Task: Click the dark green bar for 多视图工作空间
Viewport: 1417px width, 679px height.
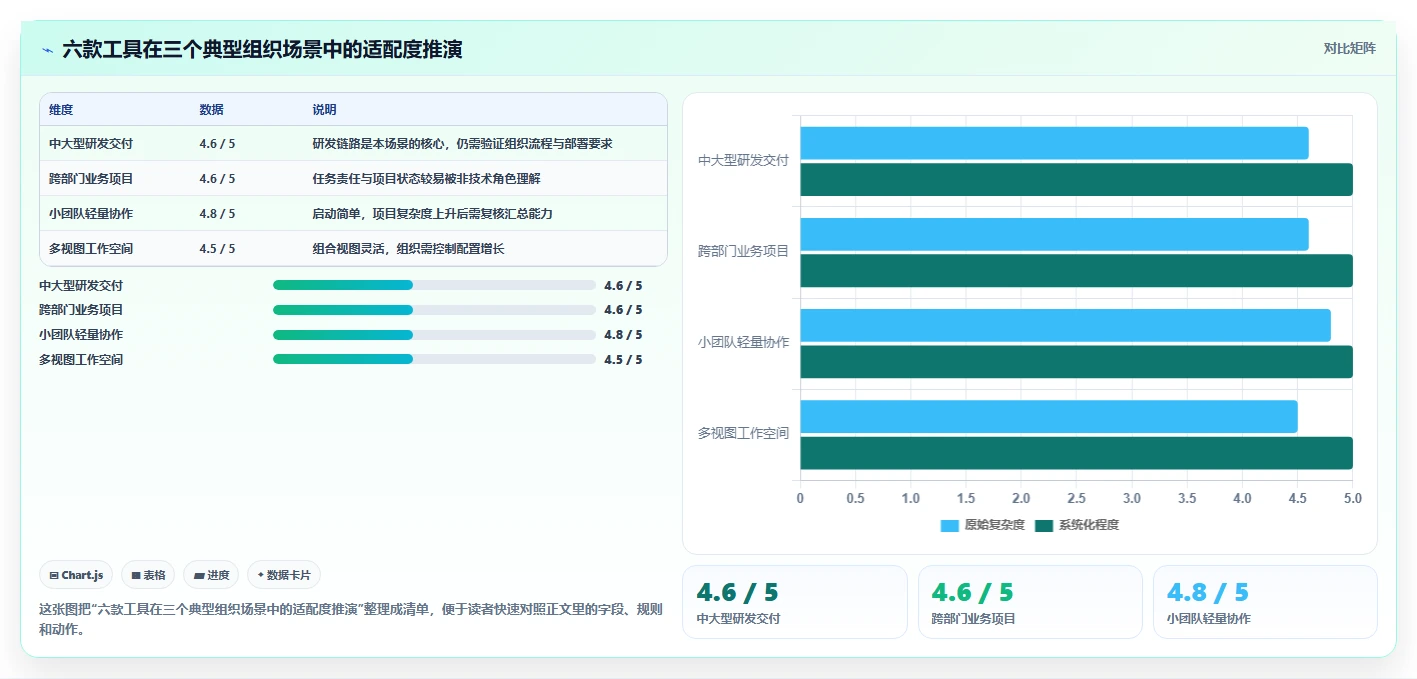Action: tap(1076, 453)
